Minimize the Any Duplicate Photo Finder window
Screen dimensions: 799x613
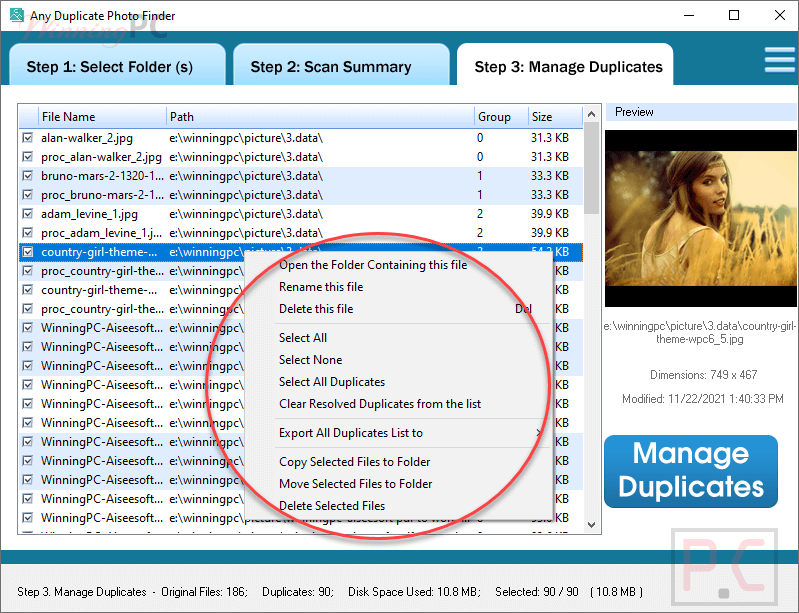pos(689,15)
